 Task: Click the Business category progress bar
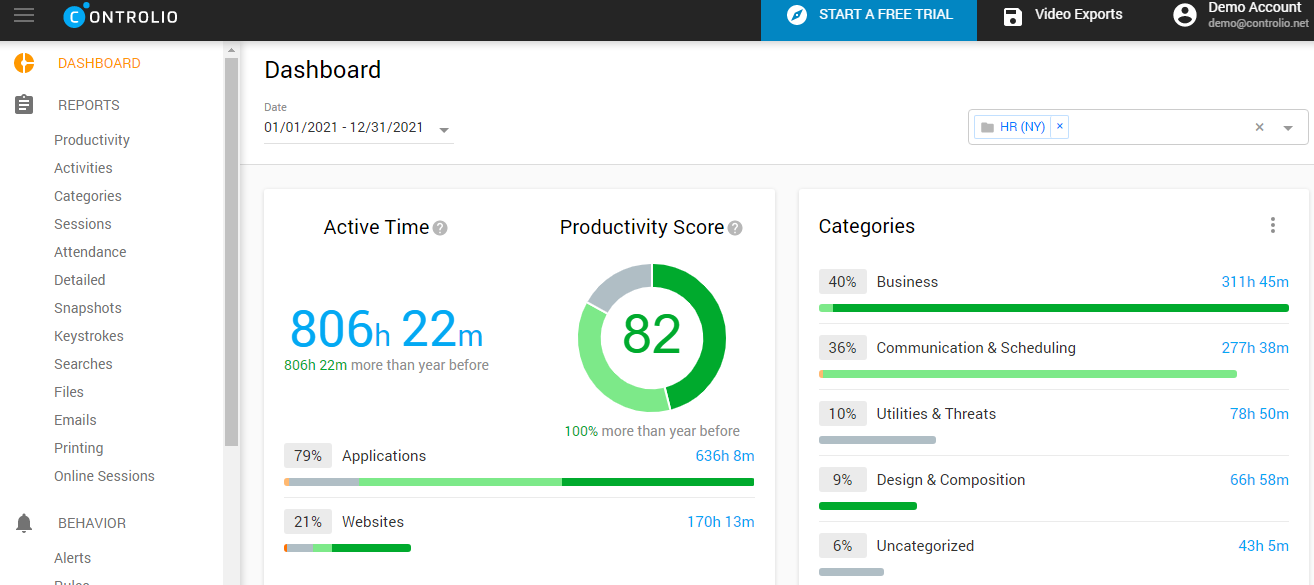pyautogui.click(x=1054, y=308)
